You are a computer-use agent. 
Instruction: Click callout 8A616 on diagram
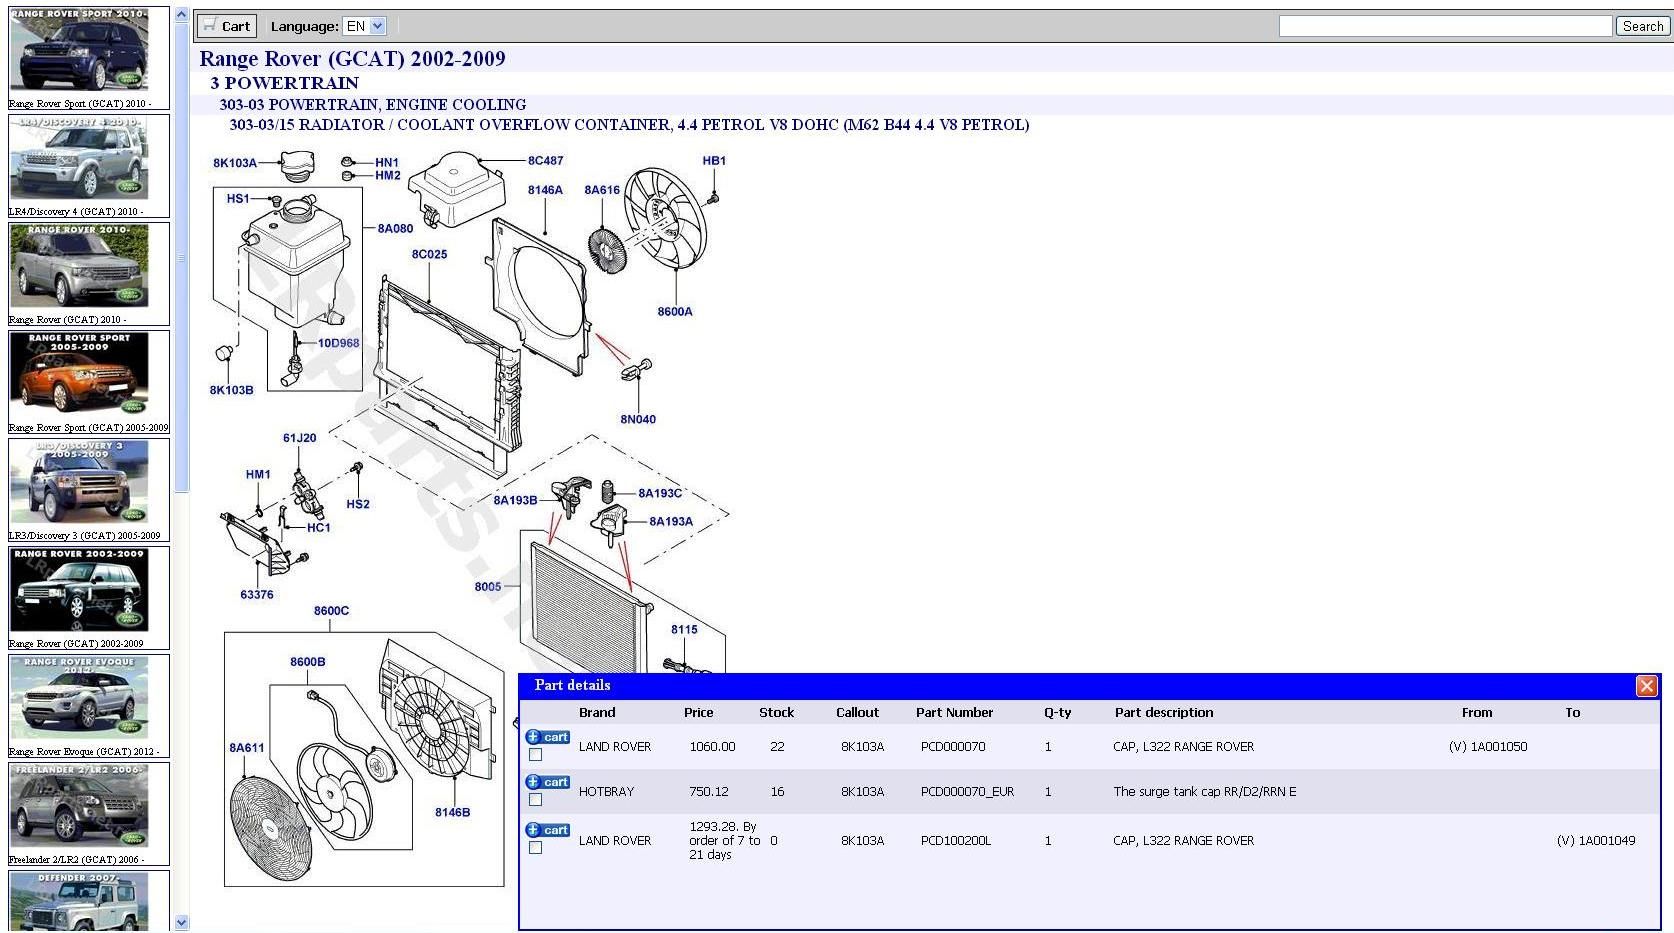(x=602, y=190)
